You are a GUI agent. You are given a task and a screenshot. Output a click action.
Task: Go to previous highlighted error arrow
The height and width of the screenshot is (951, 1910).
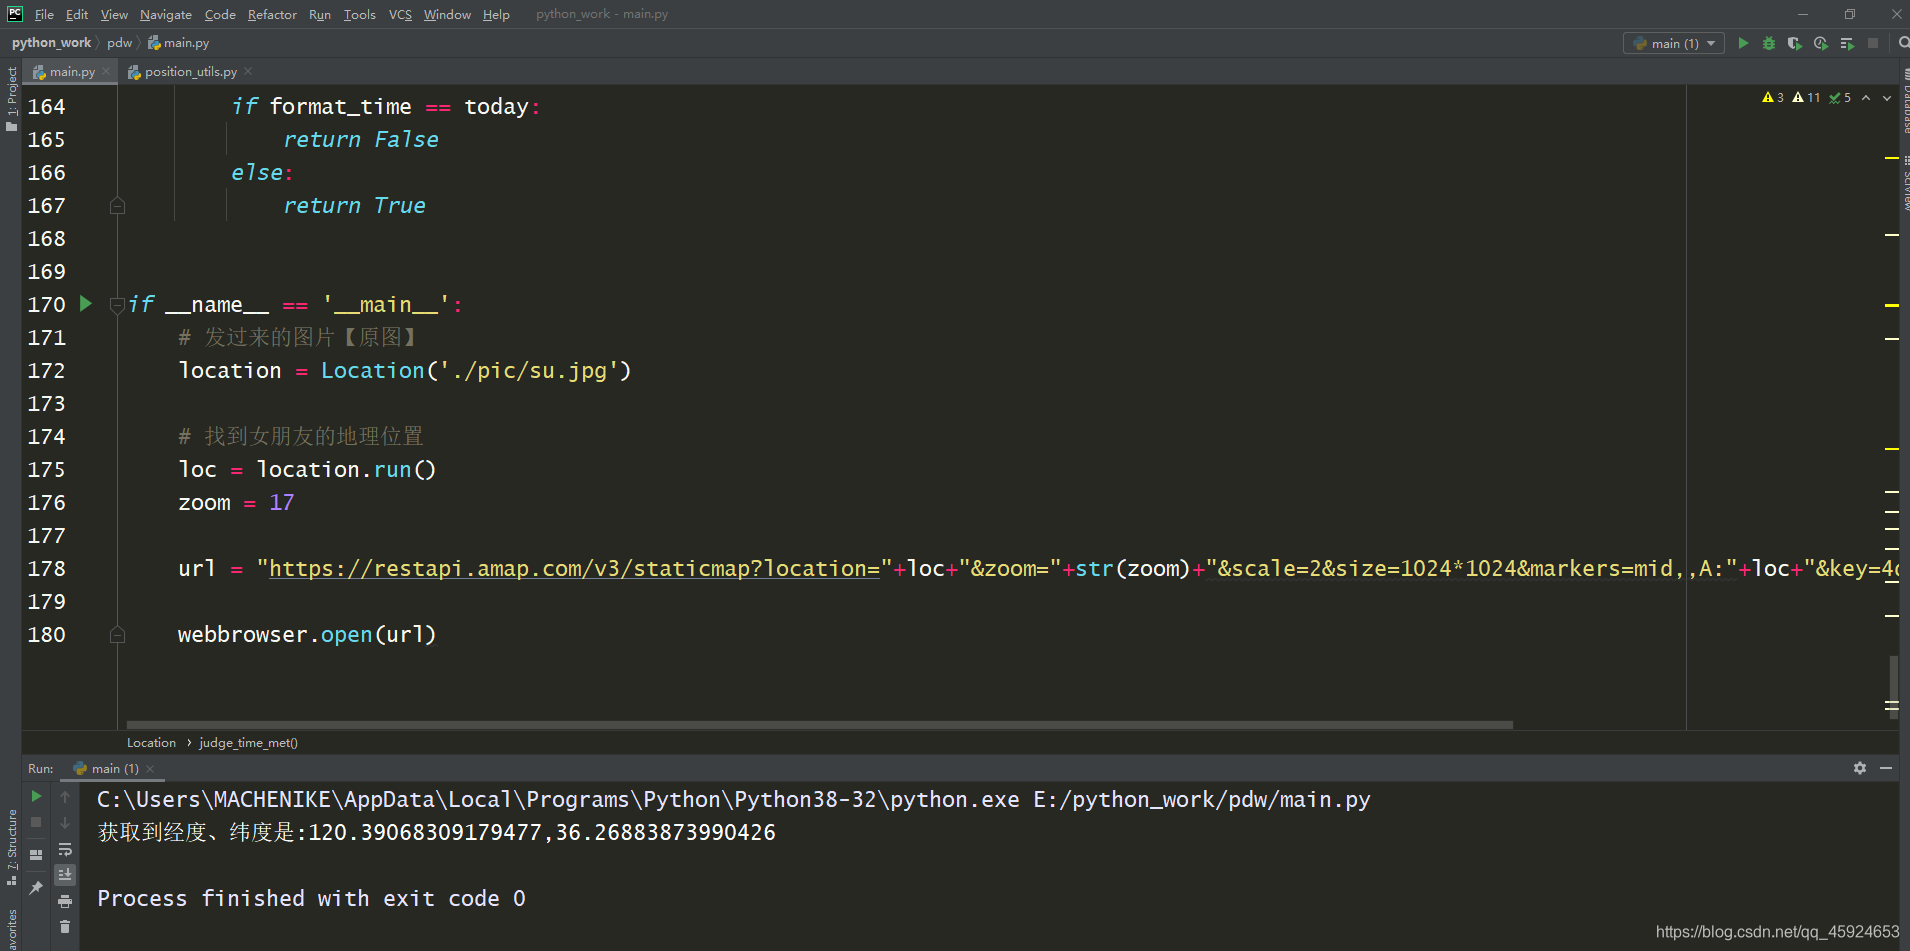pos(1866,97)
